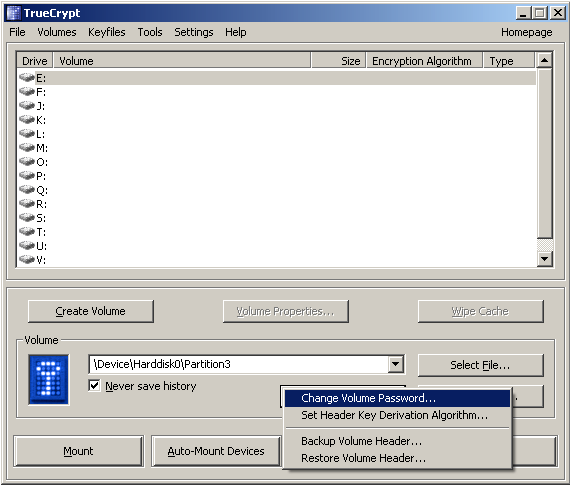Click the Select File button
Viewport: 571px width, 485px height.
pos(481,365)
